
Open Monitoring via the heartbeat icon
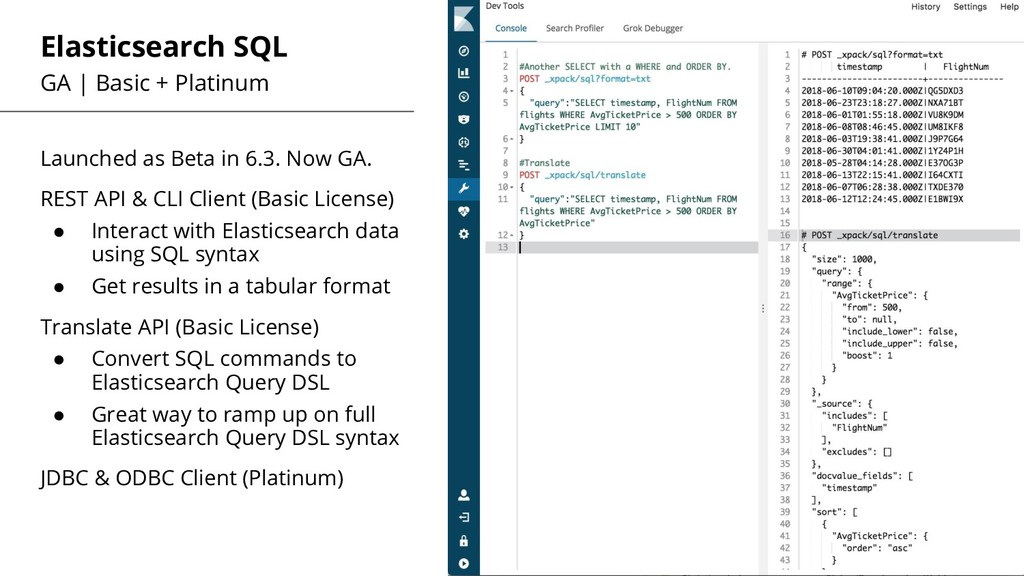tap(464, 212)
